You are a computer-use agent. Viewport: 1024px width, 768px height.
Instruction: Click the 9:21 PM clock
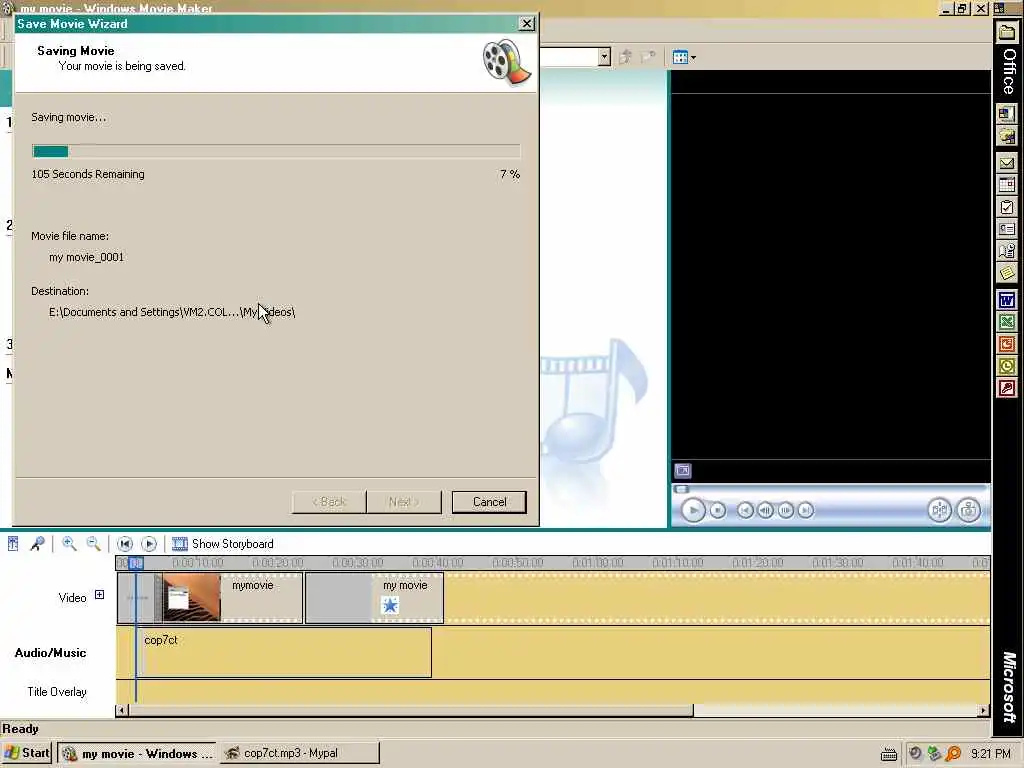coord(991,754)
